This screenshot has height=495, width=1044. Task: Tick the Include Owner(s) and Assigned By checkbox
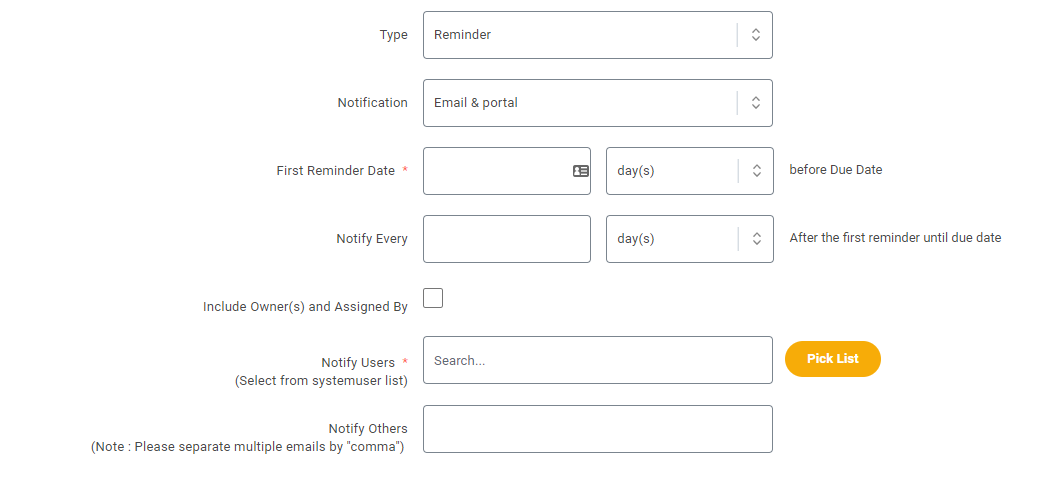coord(433,298)
